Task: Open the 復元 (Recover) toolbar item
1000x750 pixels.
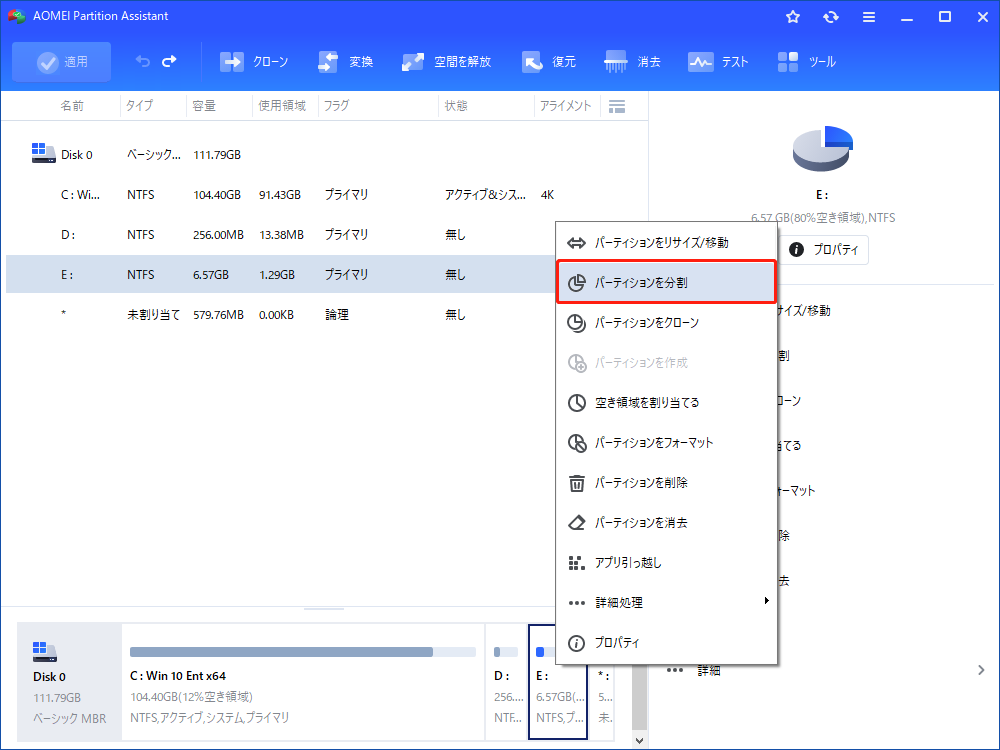Action: tap(548, 62)
